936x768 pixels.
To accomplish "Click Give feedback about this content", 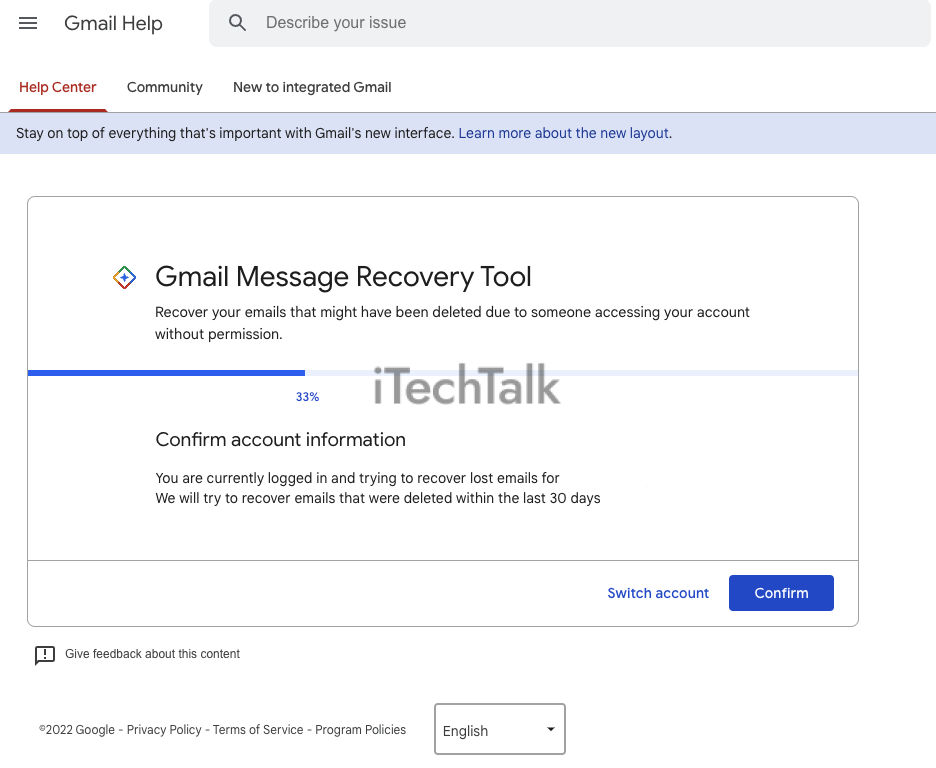I will tap(152, 654).
